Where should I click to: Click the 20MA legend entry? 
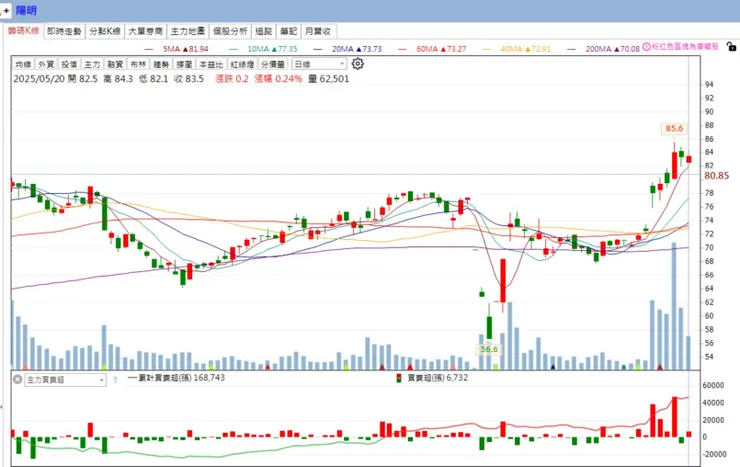pos(348,49)
